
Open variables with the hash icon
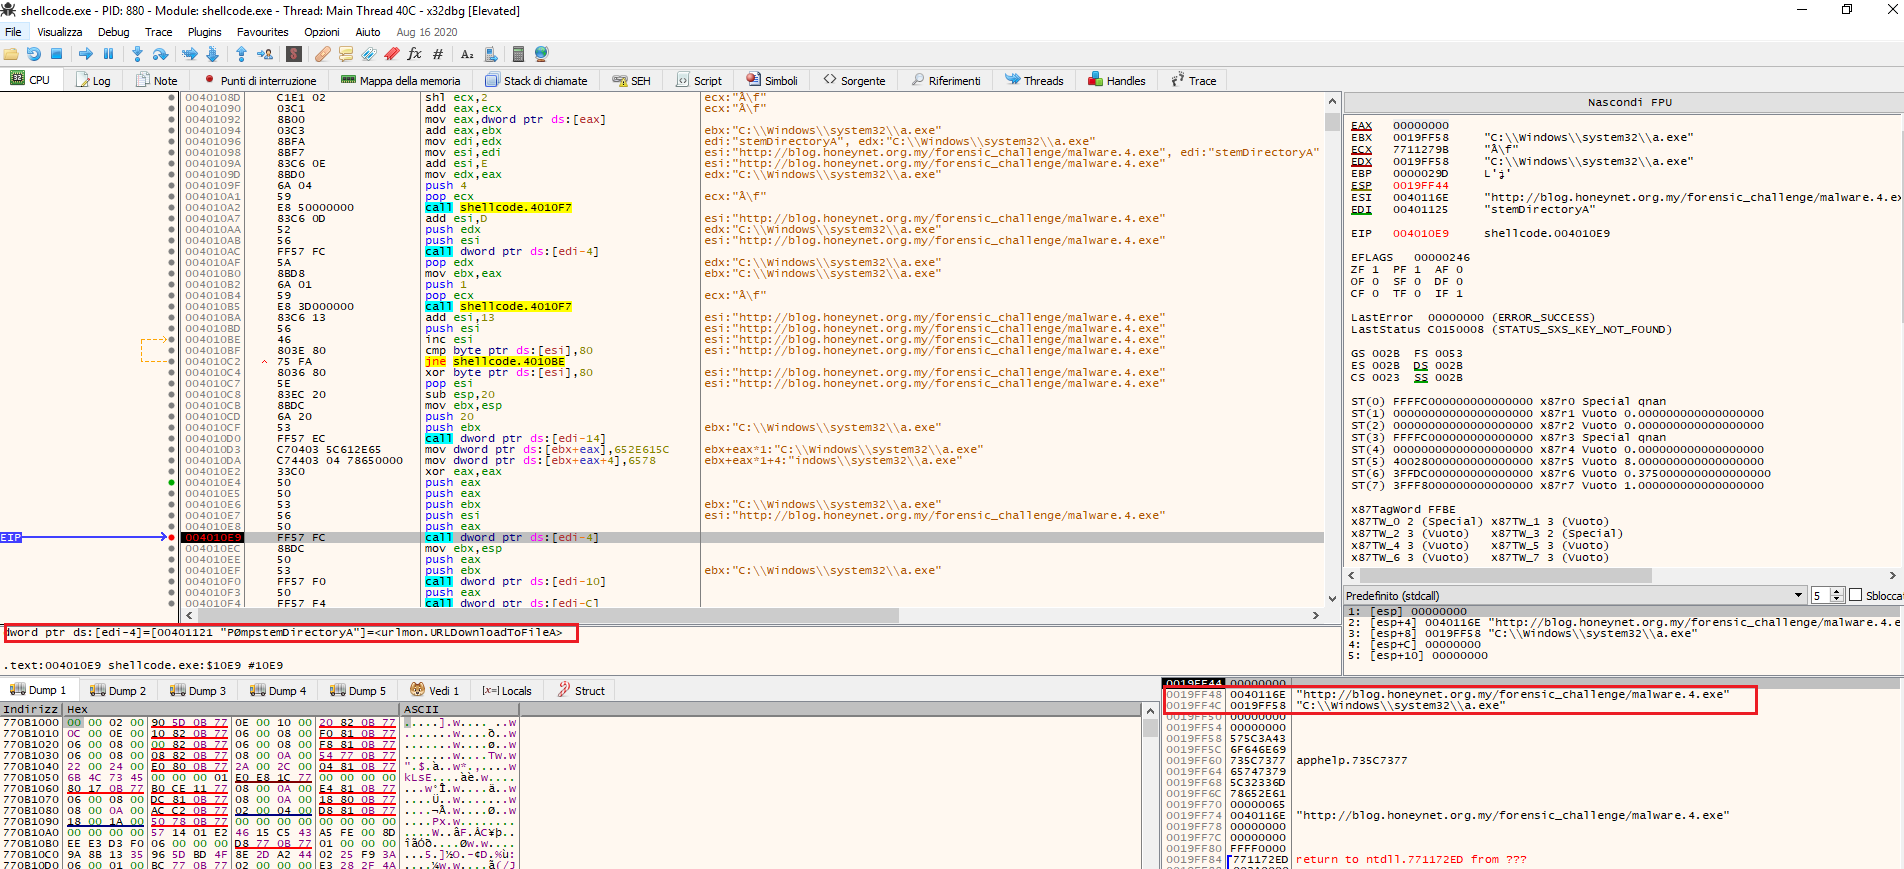point(438,54)
